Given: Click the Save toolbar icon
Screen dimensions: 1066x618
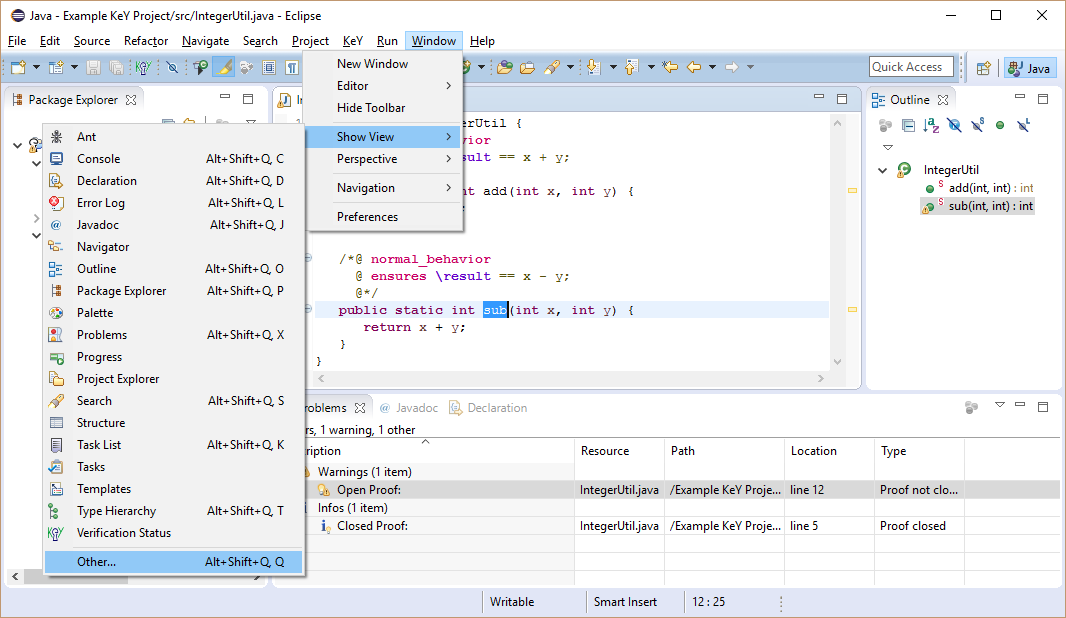Looking at the screenshot, I should pos(94,67).
